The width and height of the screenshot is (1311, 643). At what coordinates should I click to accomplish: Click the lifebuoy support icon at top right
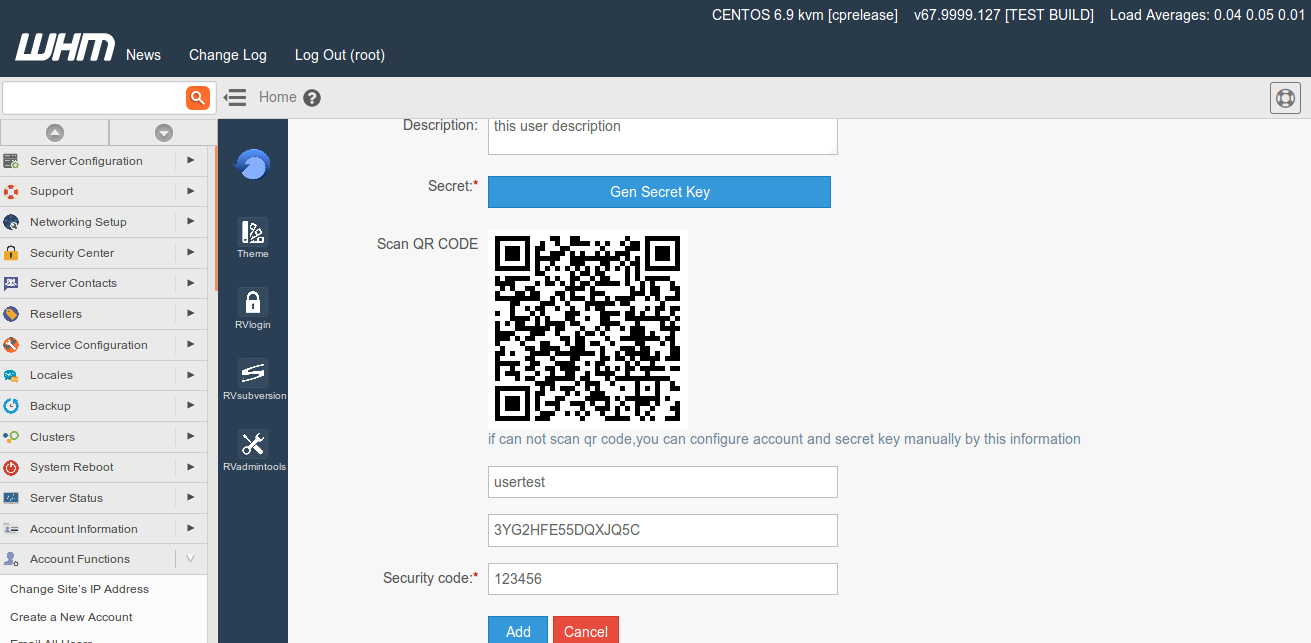click(1285, 98)
